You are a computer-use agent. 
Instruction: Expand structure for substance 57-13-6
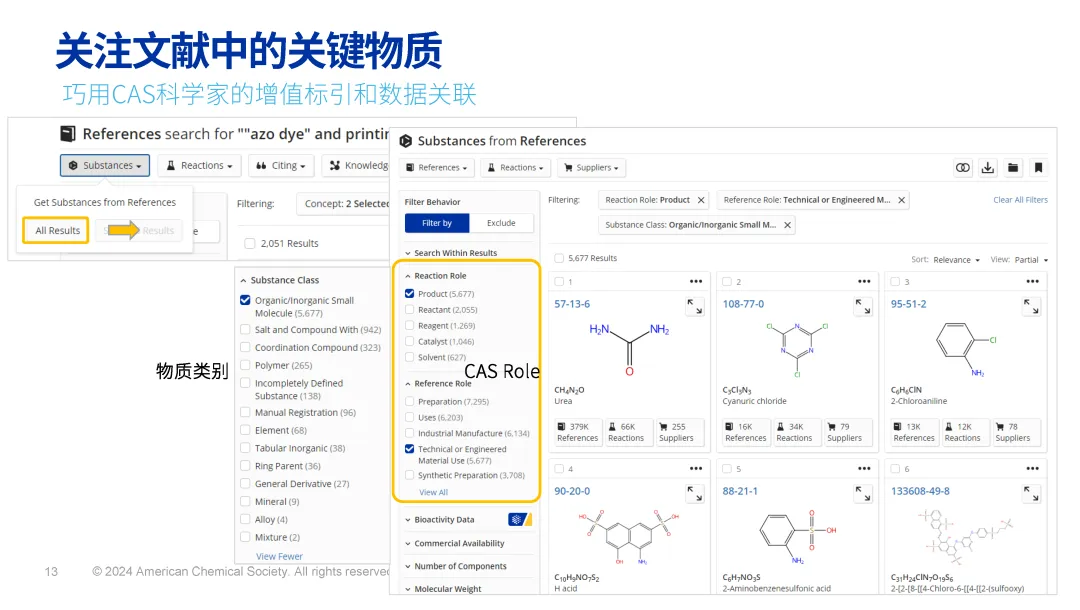coord(695,306)
